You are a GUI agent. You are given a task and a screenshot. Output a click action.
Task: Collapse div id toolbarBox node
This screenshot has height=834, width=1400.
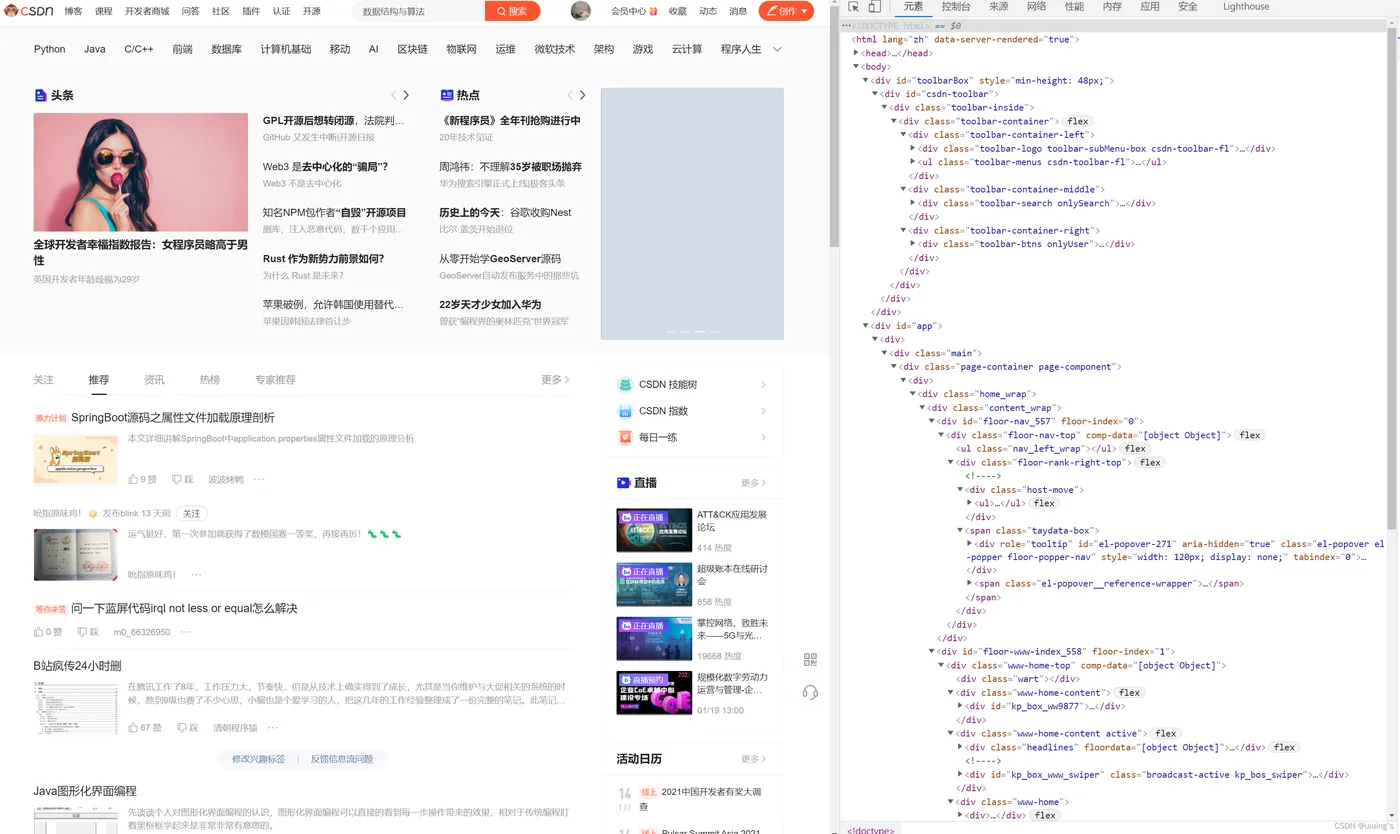tap(866, 80)
